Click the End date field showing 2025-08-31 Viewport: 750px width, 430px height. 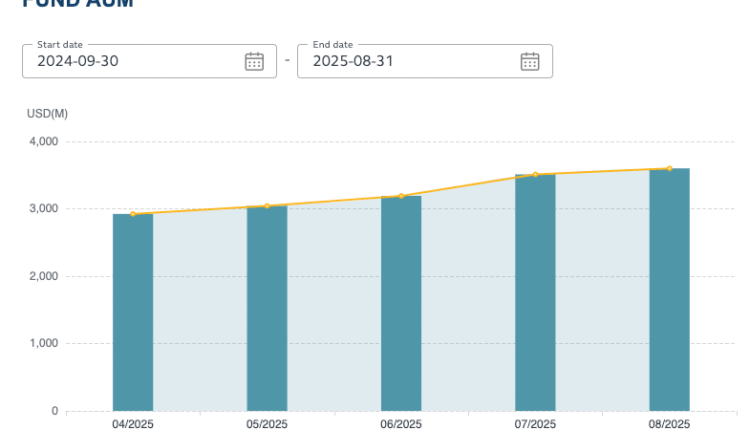pos(405,61)
